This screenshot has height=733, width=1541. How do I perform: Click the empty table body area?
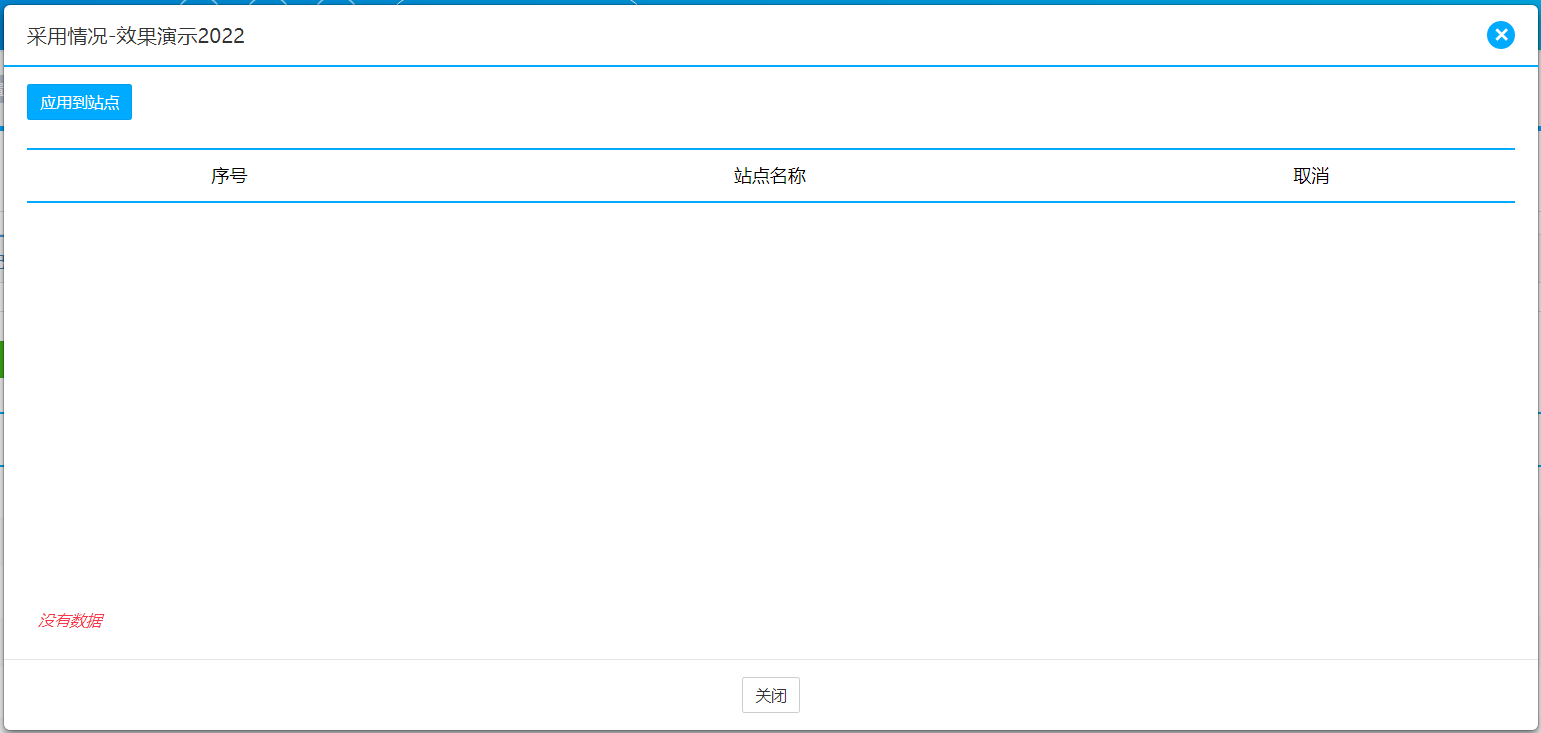(x=770, y=400)
